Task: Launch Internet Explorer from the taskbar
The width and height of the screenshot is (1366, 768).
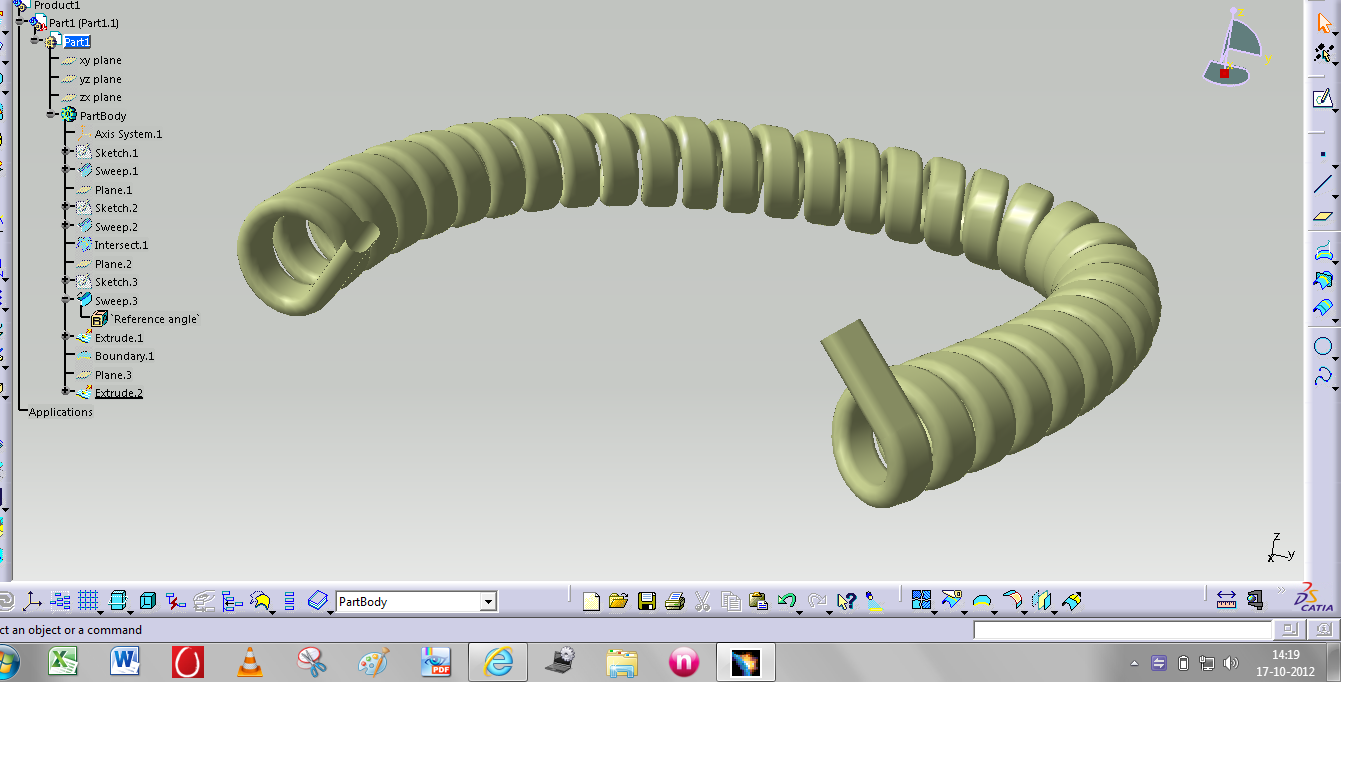Action: point(498,661)
